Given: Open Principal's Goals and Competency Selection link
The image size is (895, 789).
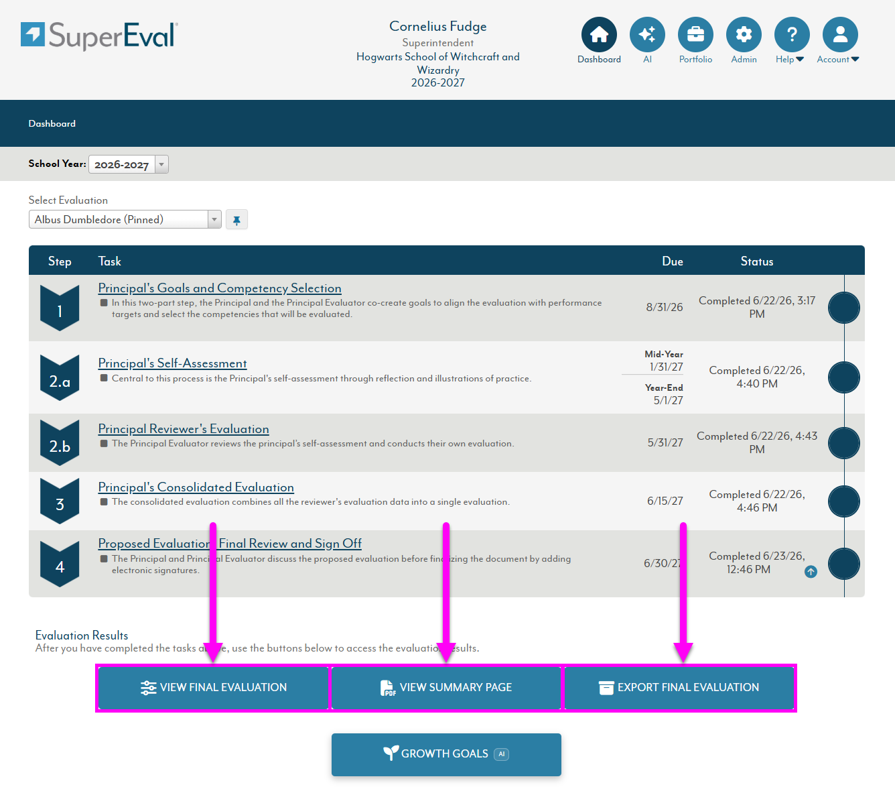Looking at the screenshot, I should click(x=220, y=288).
